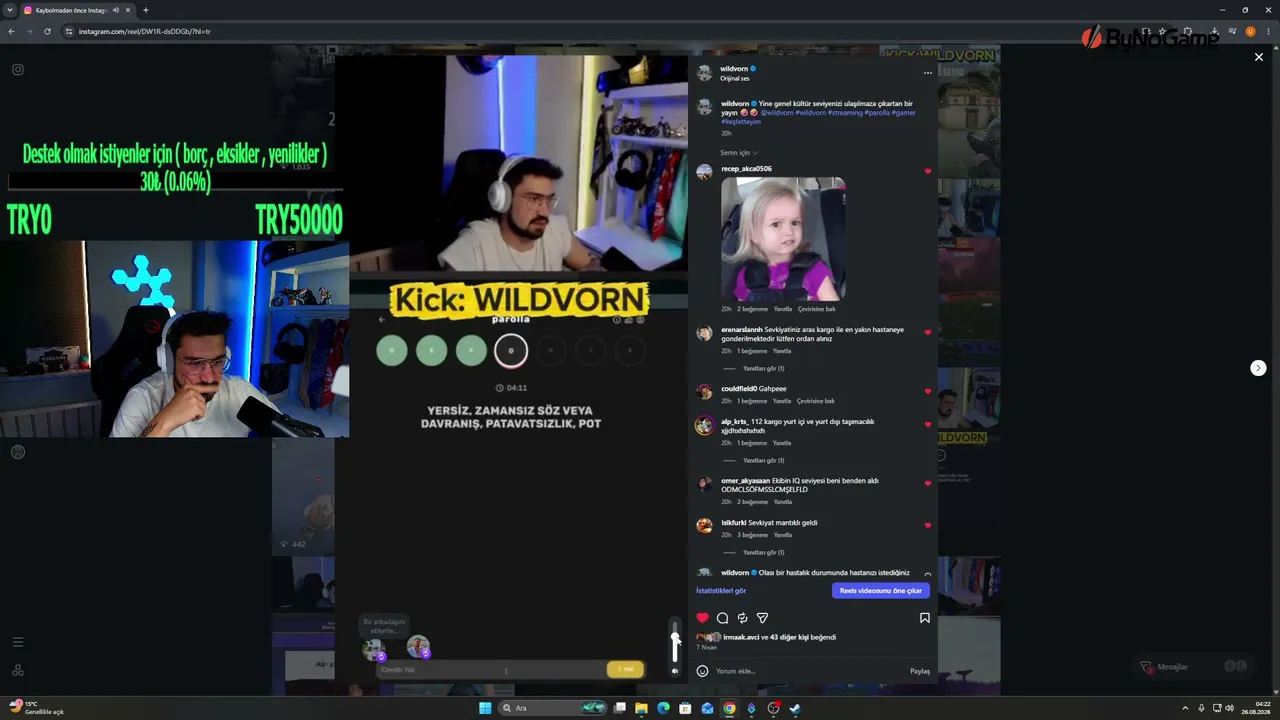The image size is (1280, 720).
Task: Mute the reel video with the speaker icon
Action: 675,671
